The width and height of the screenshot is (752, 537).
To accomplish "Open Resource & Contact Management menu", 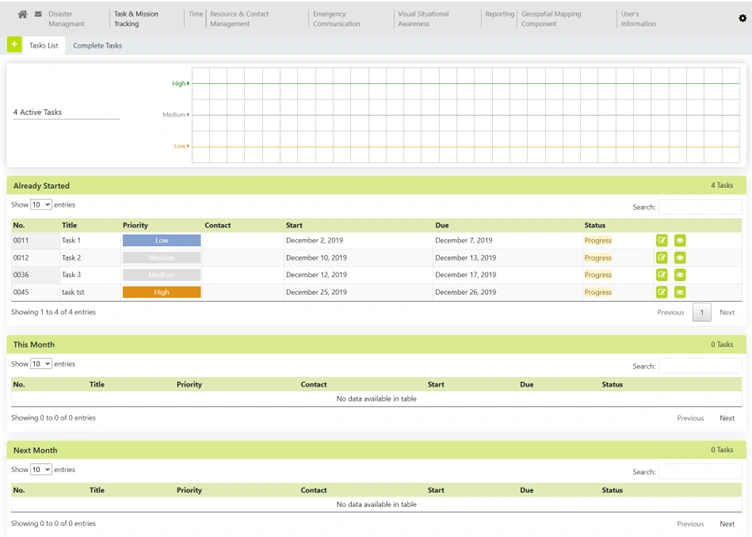I will tap(239, 19).
